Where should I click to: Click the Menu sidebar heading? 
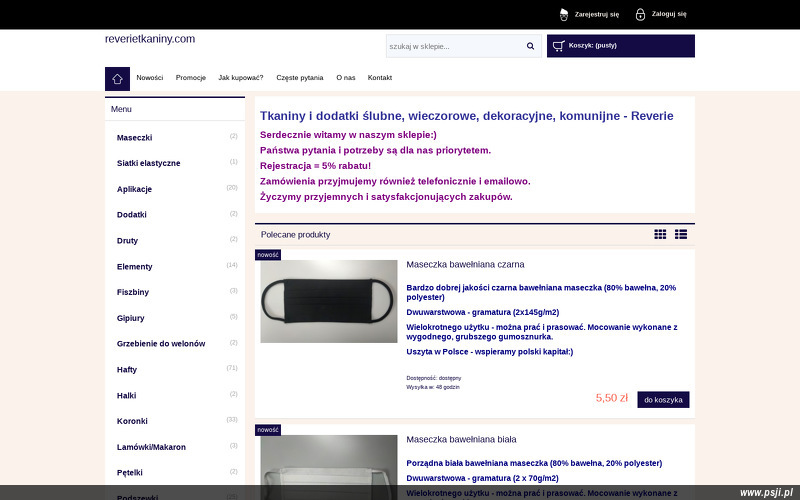coord(121,109)
